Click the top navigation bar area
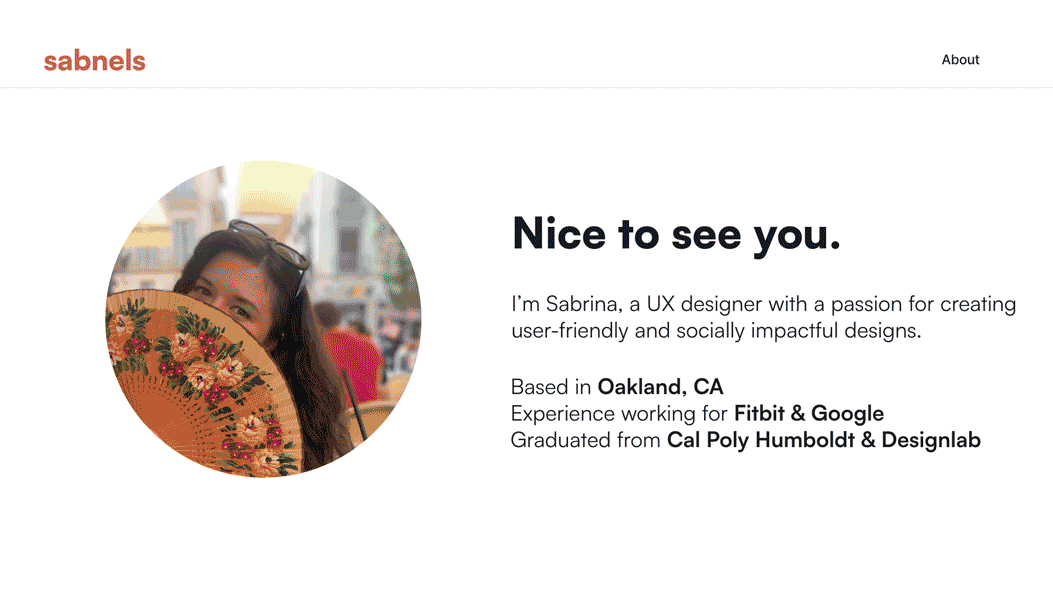This screenshot has height=601, width=1053. [526, 43]
